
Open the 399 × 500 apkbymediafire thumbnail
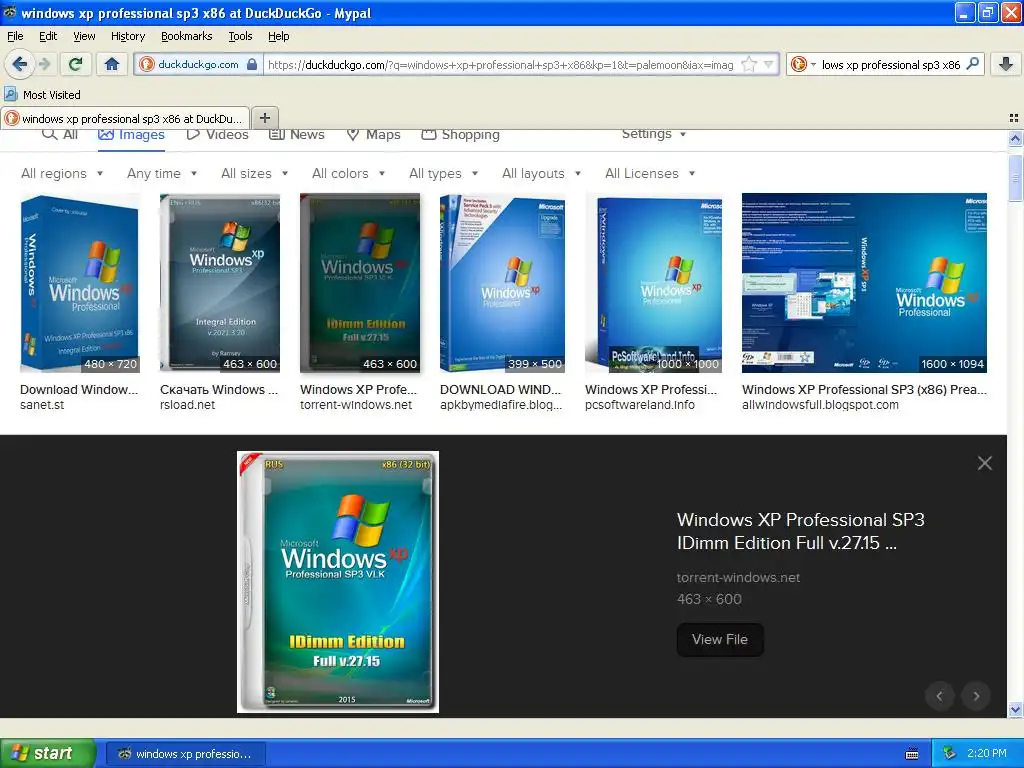point(502,283)
